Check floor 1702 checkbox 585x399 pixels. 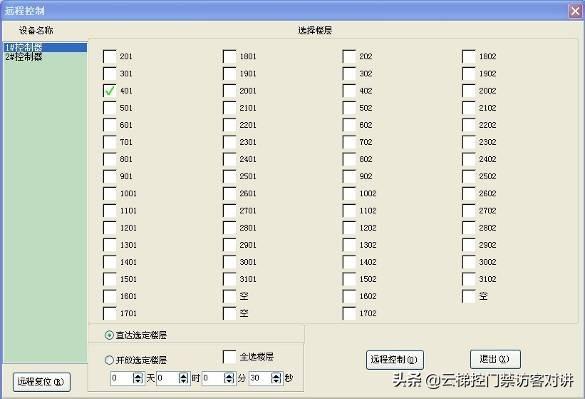pyautogui.click(x=349, y=313)
